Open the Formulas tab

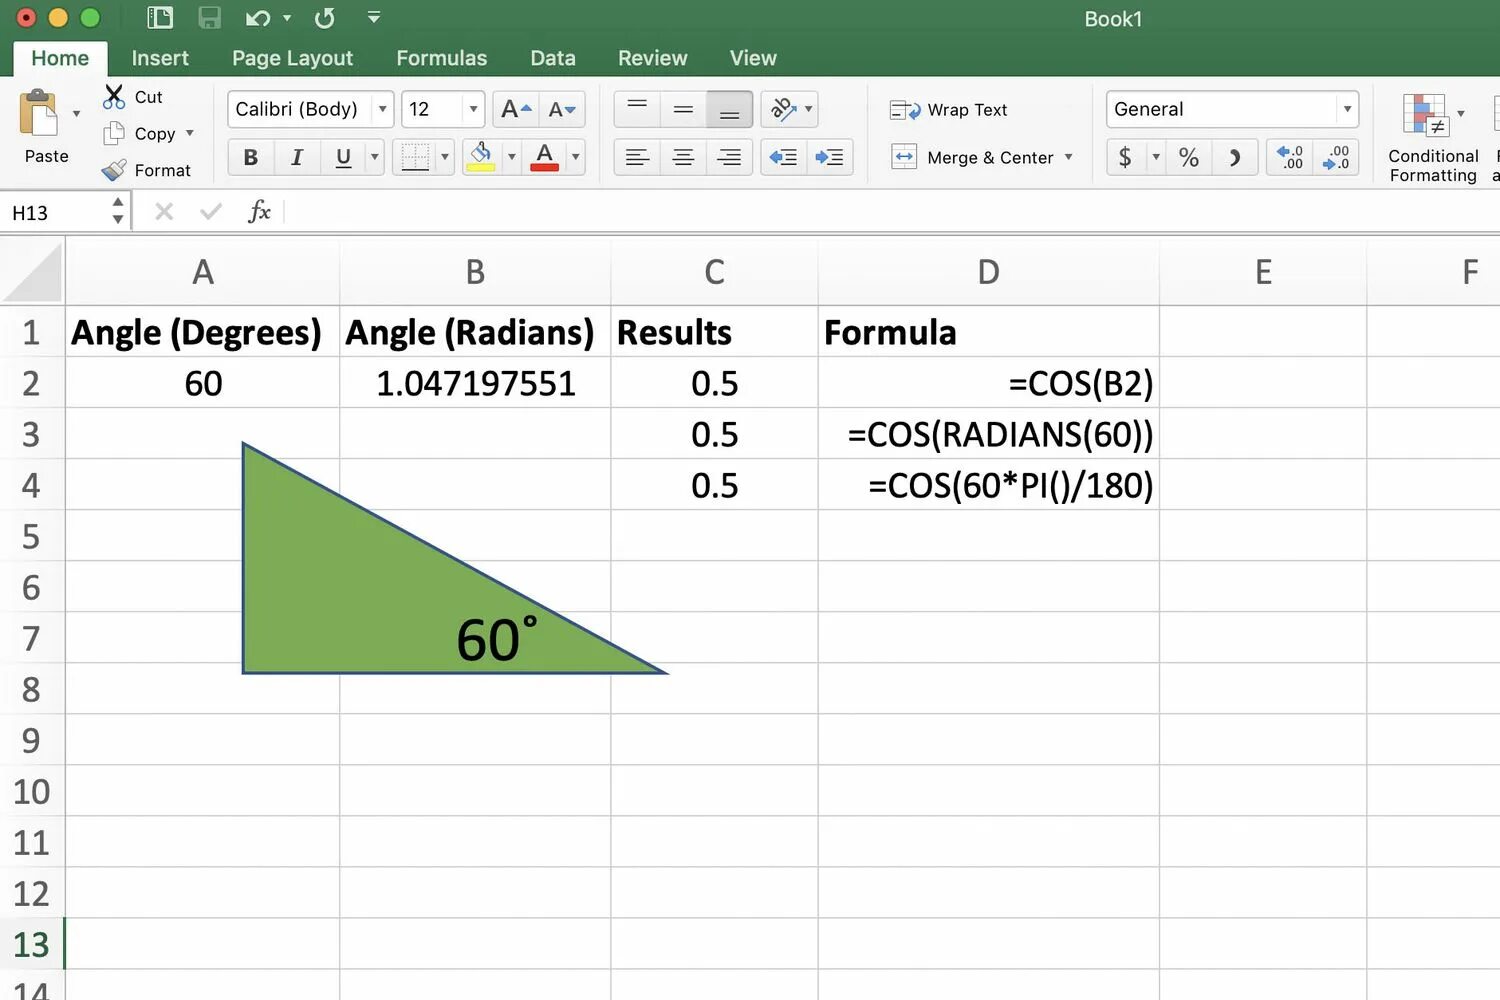coord(441,58)
